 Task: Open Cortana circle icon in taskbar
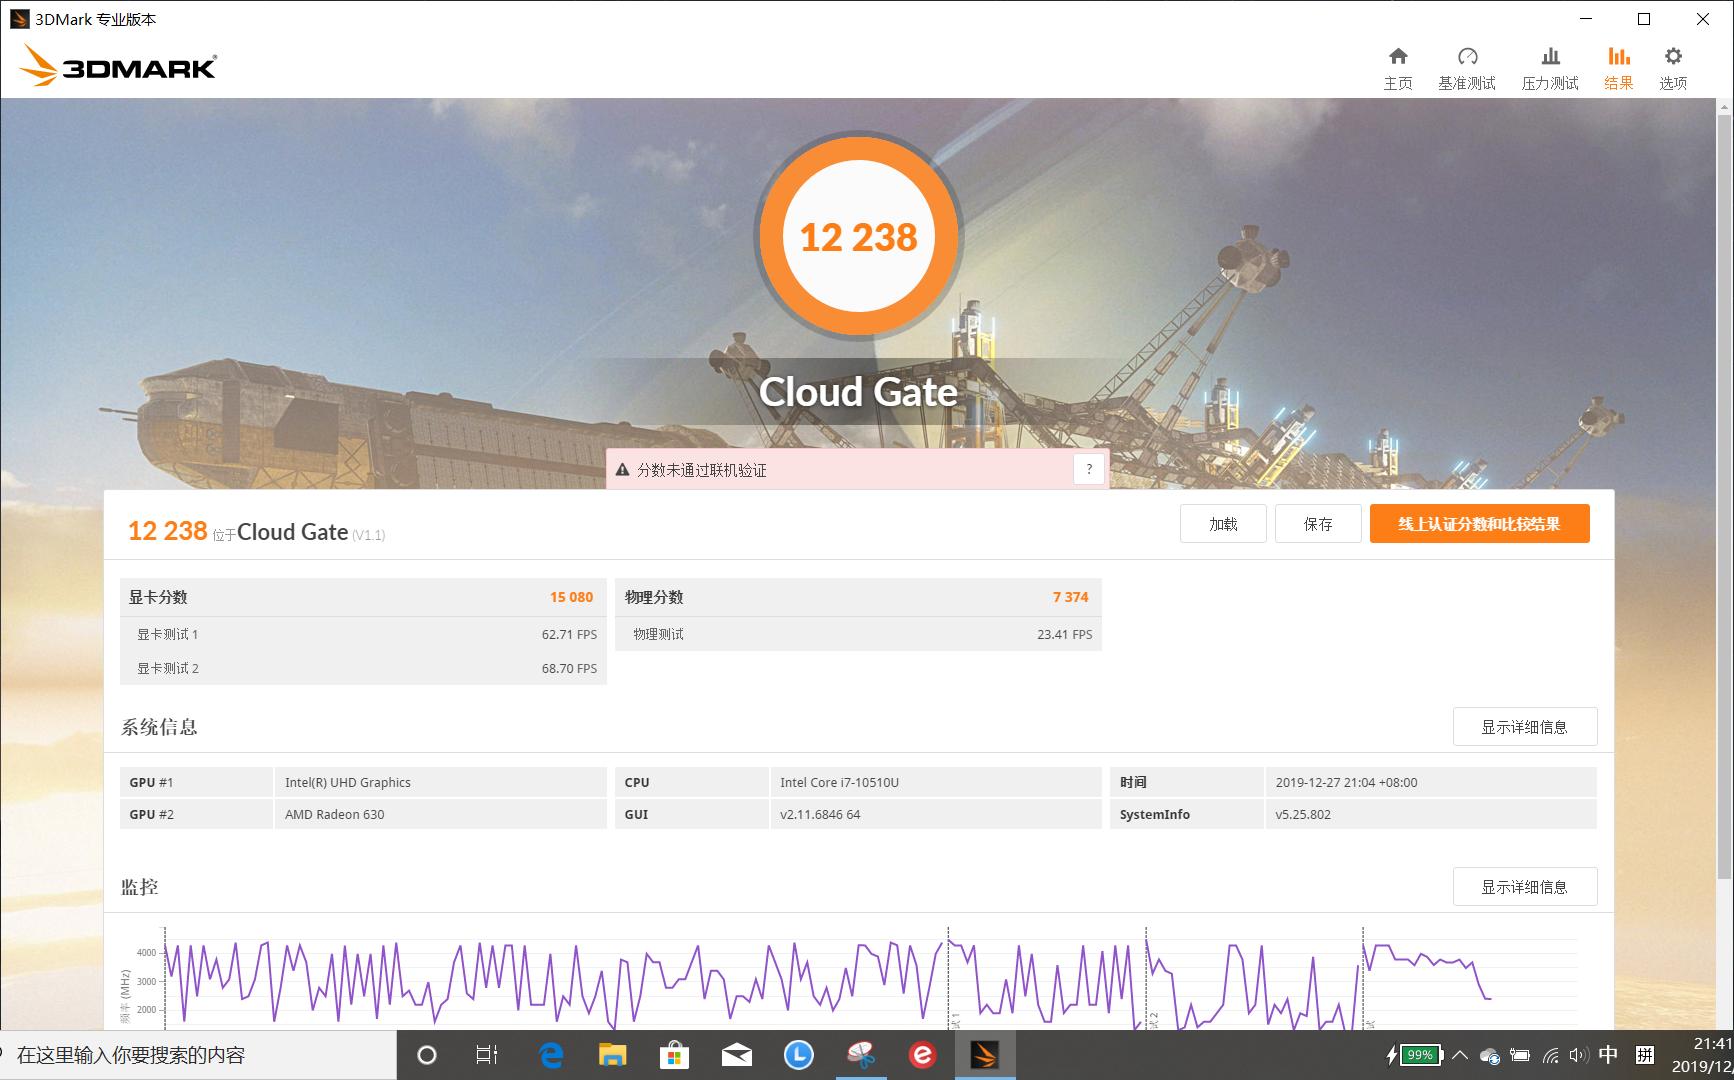427,1055
